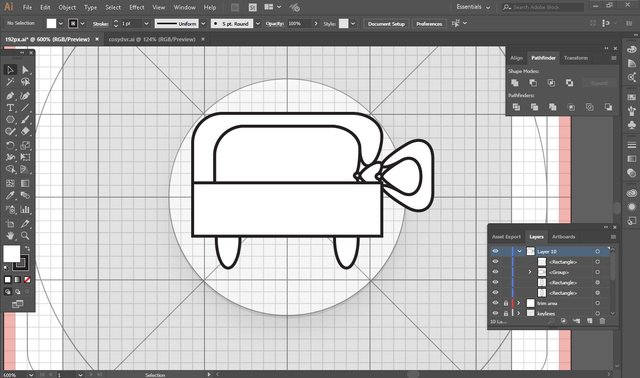
Task: Click the Unite shape mode icon
Action: tap(515, 83)
